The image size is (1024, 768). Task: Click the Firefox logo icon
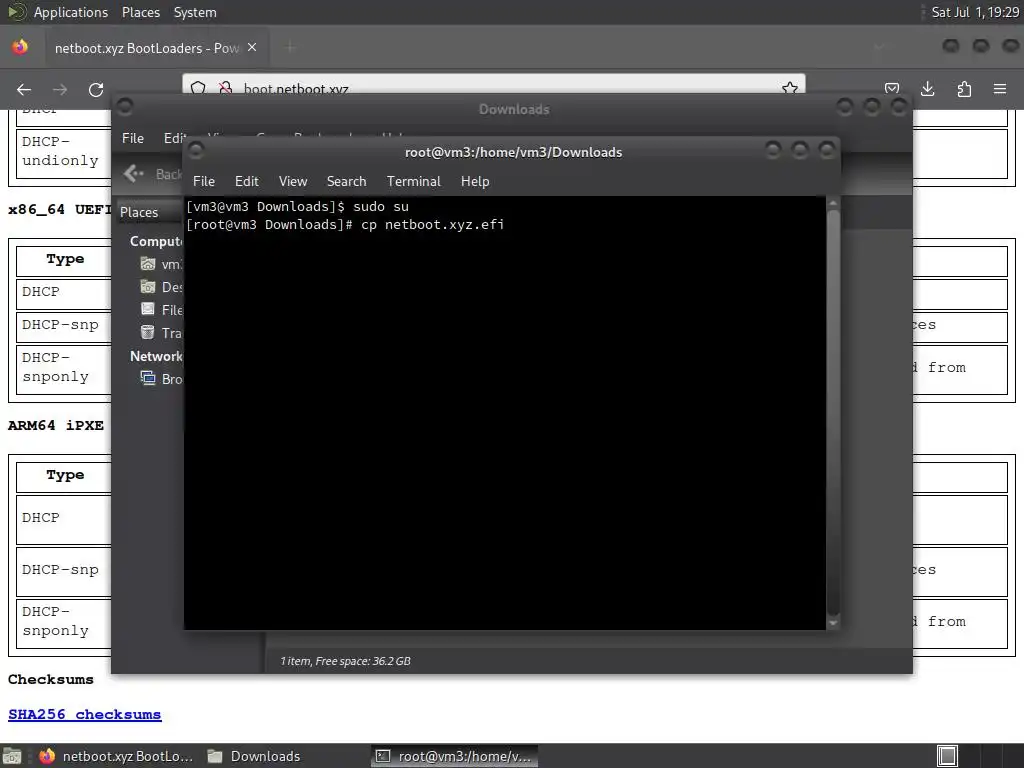point(20,47)
